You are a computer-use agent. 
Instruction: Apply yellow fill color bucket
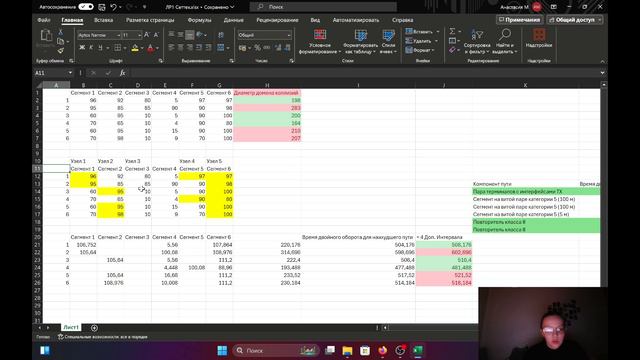click(135, 48)
